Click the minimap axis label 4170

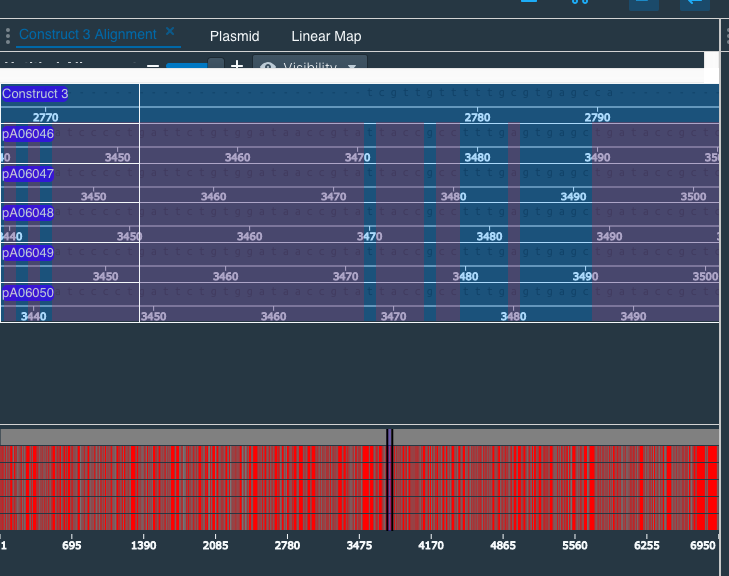tap(431, 545)
